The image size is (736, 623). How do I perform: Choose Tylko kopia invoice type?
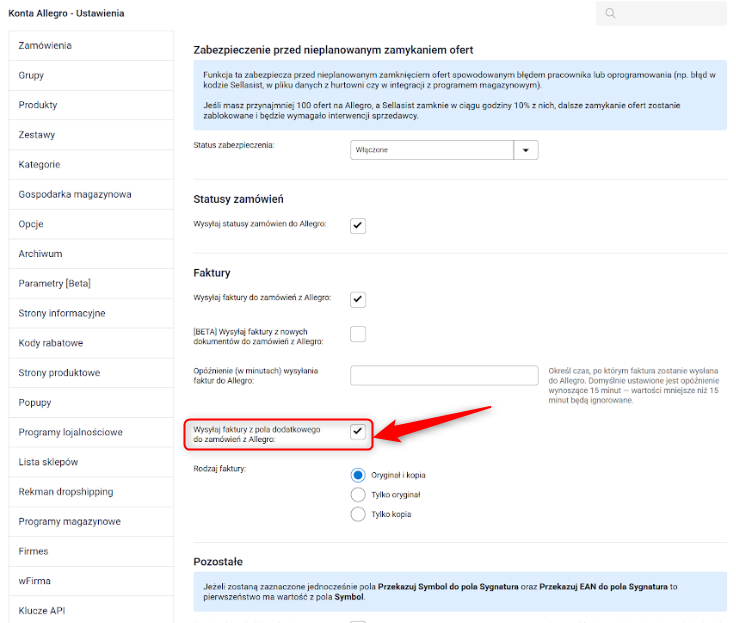pyautogui.click(x=358, y=514)
